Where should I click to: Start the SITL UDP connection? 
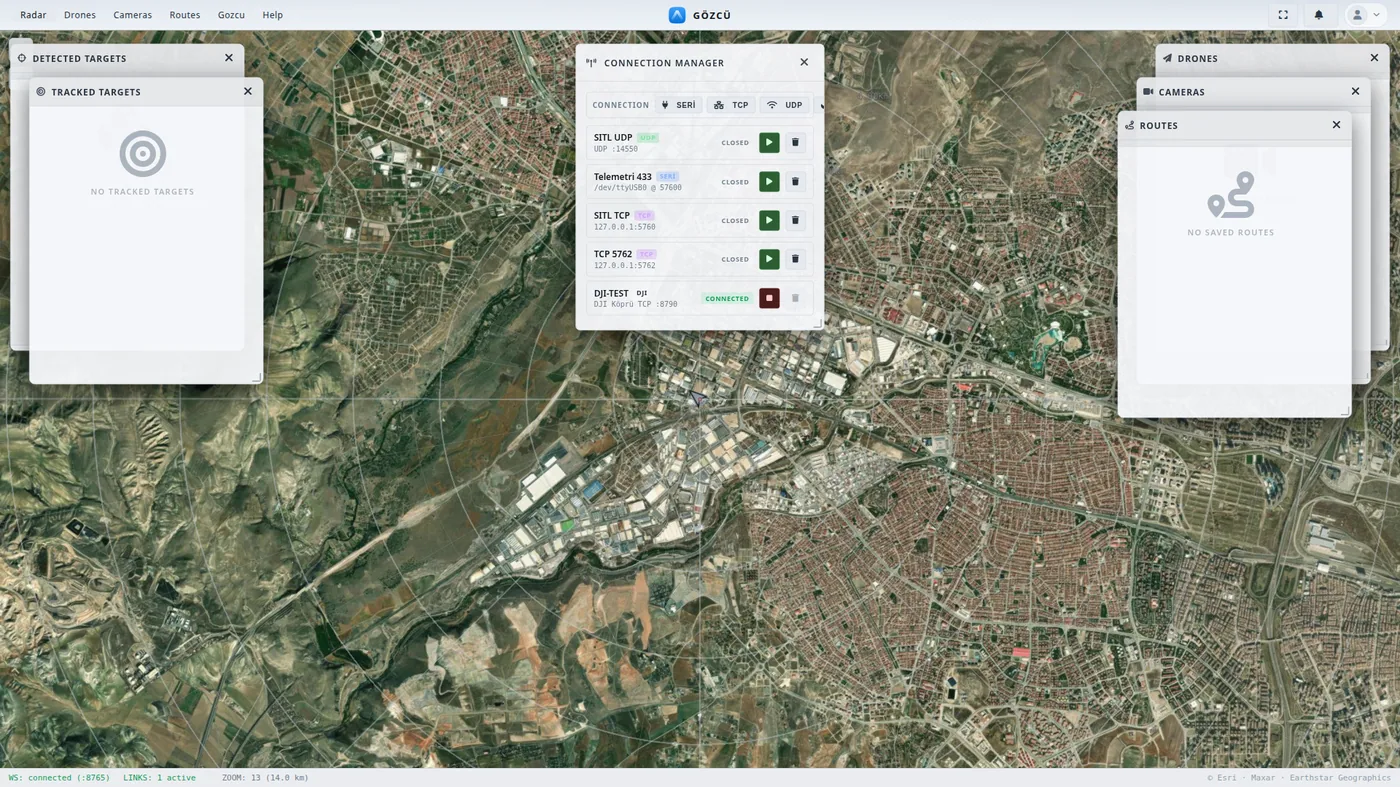tap(769, 142)
